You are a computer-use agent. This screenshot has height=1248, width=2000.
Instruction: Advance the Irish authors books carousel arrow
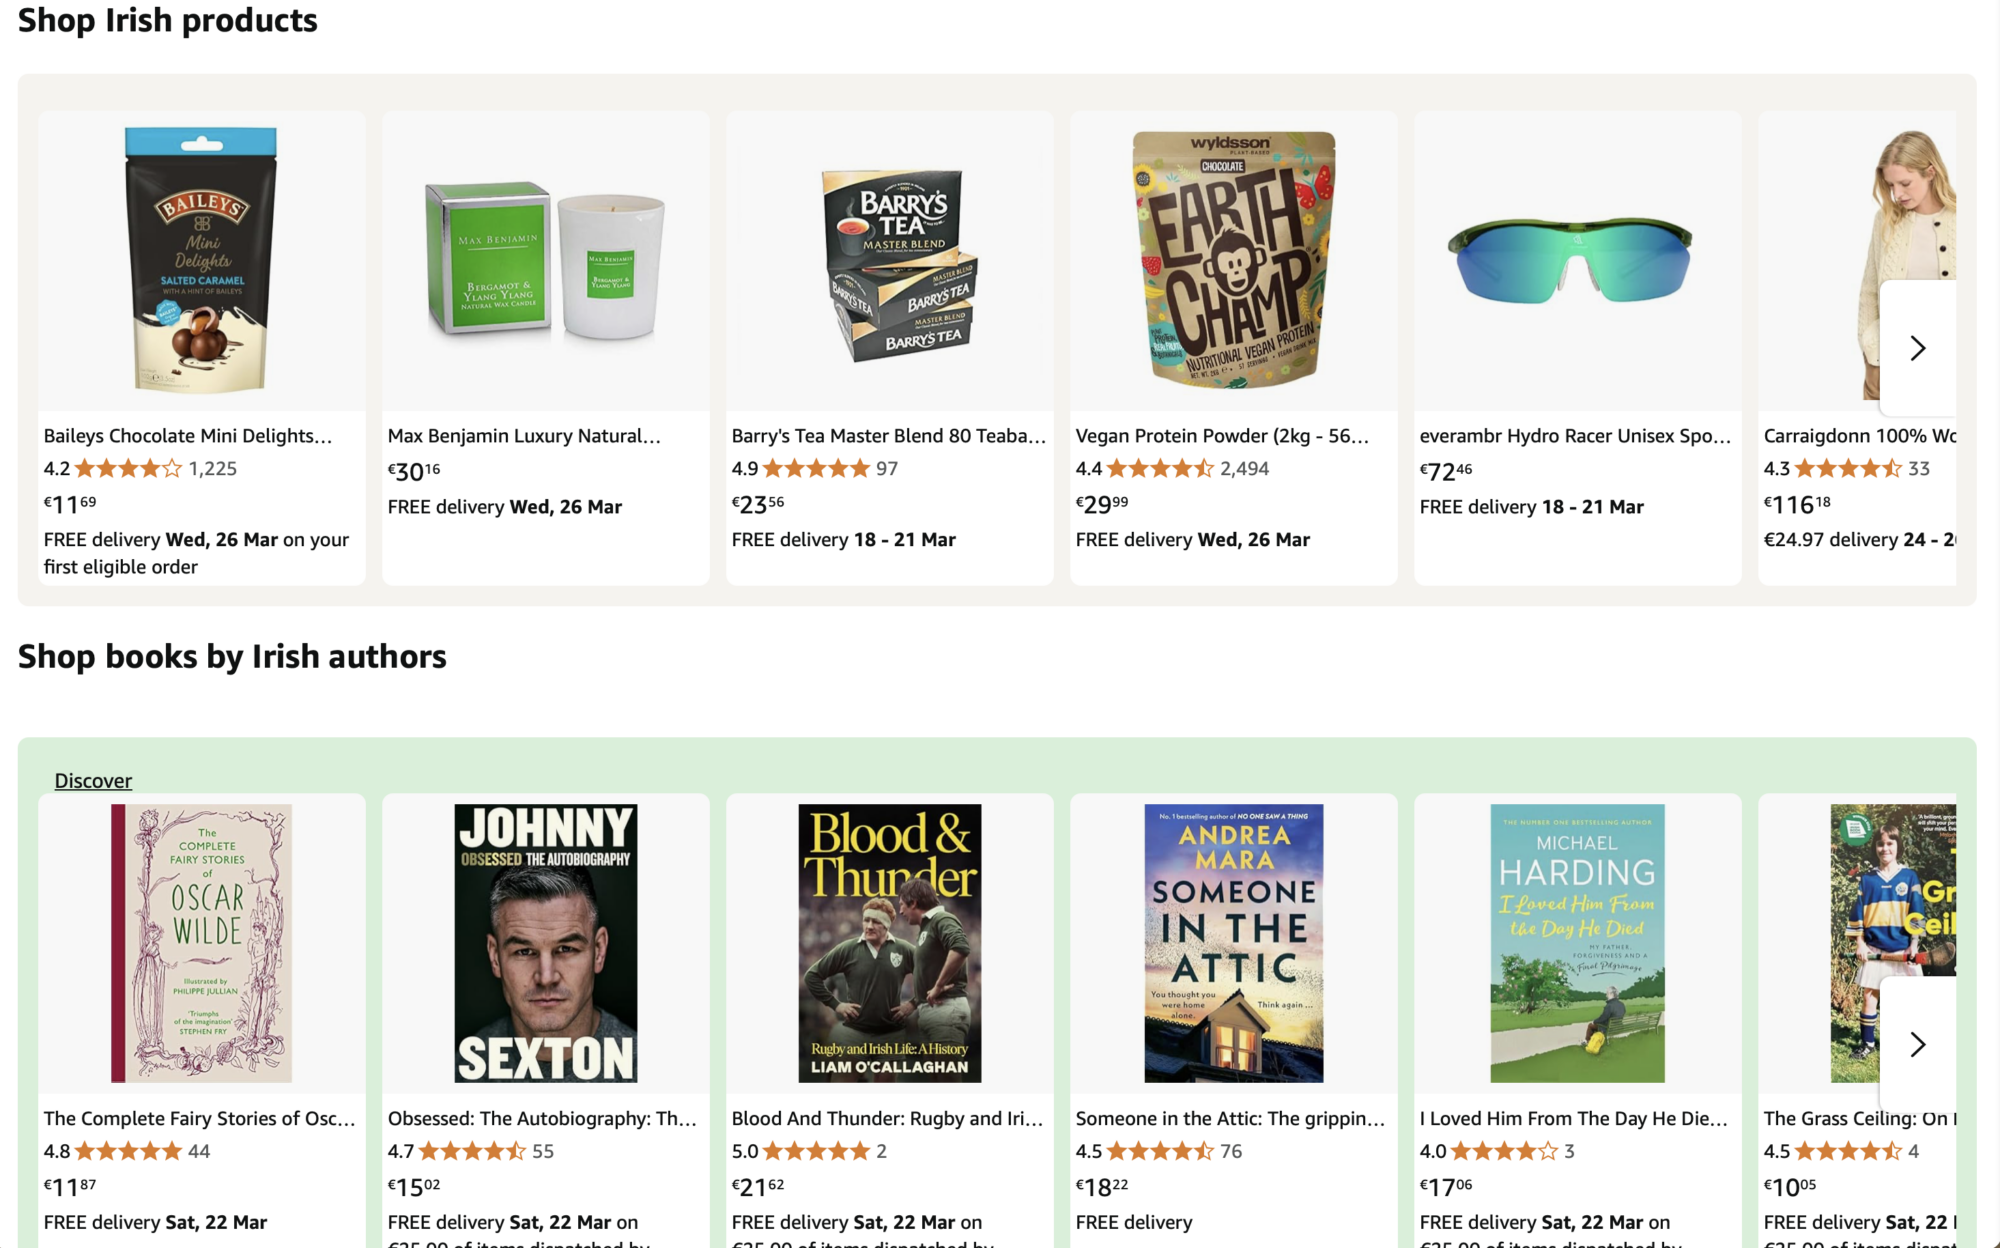pos(1917,1044)
